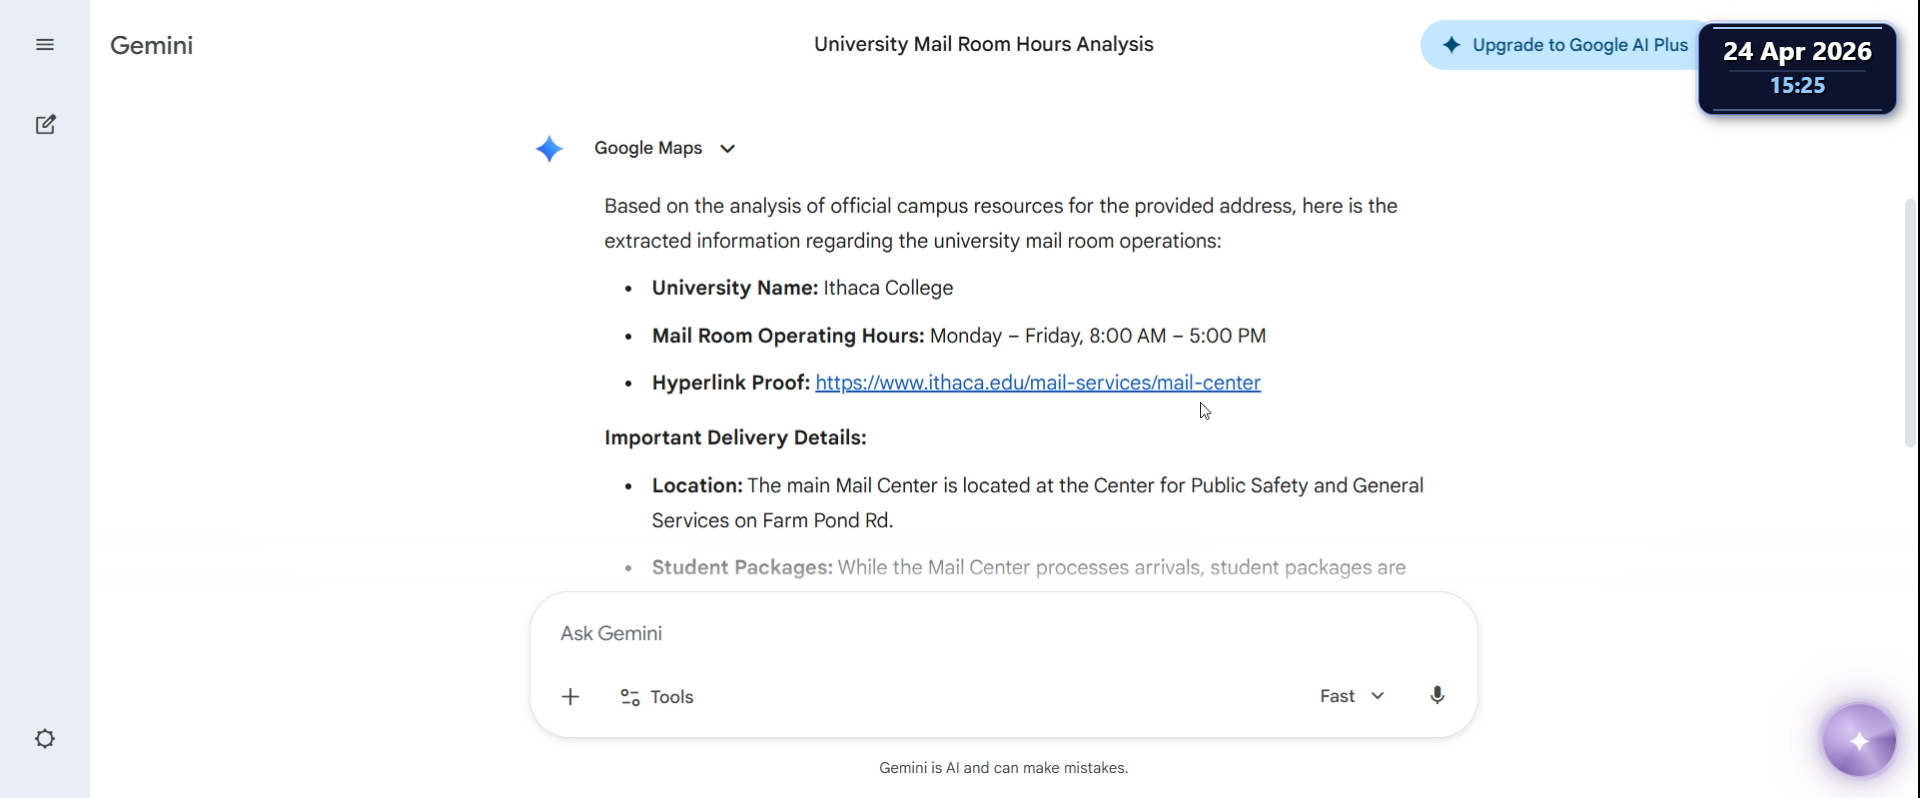The image size is (1920, 798).
Task: Click the plus add-files icon
Action: coord(570,697)
